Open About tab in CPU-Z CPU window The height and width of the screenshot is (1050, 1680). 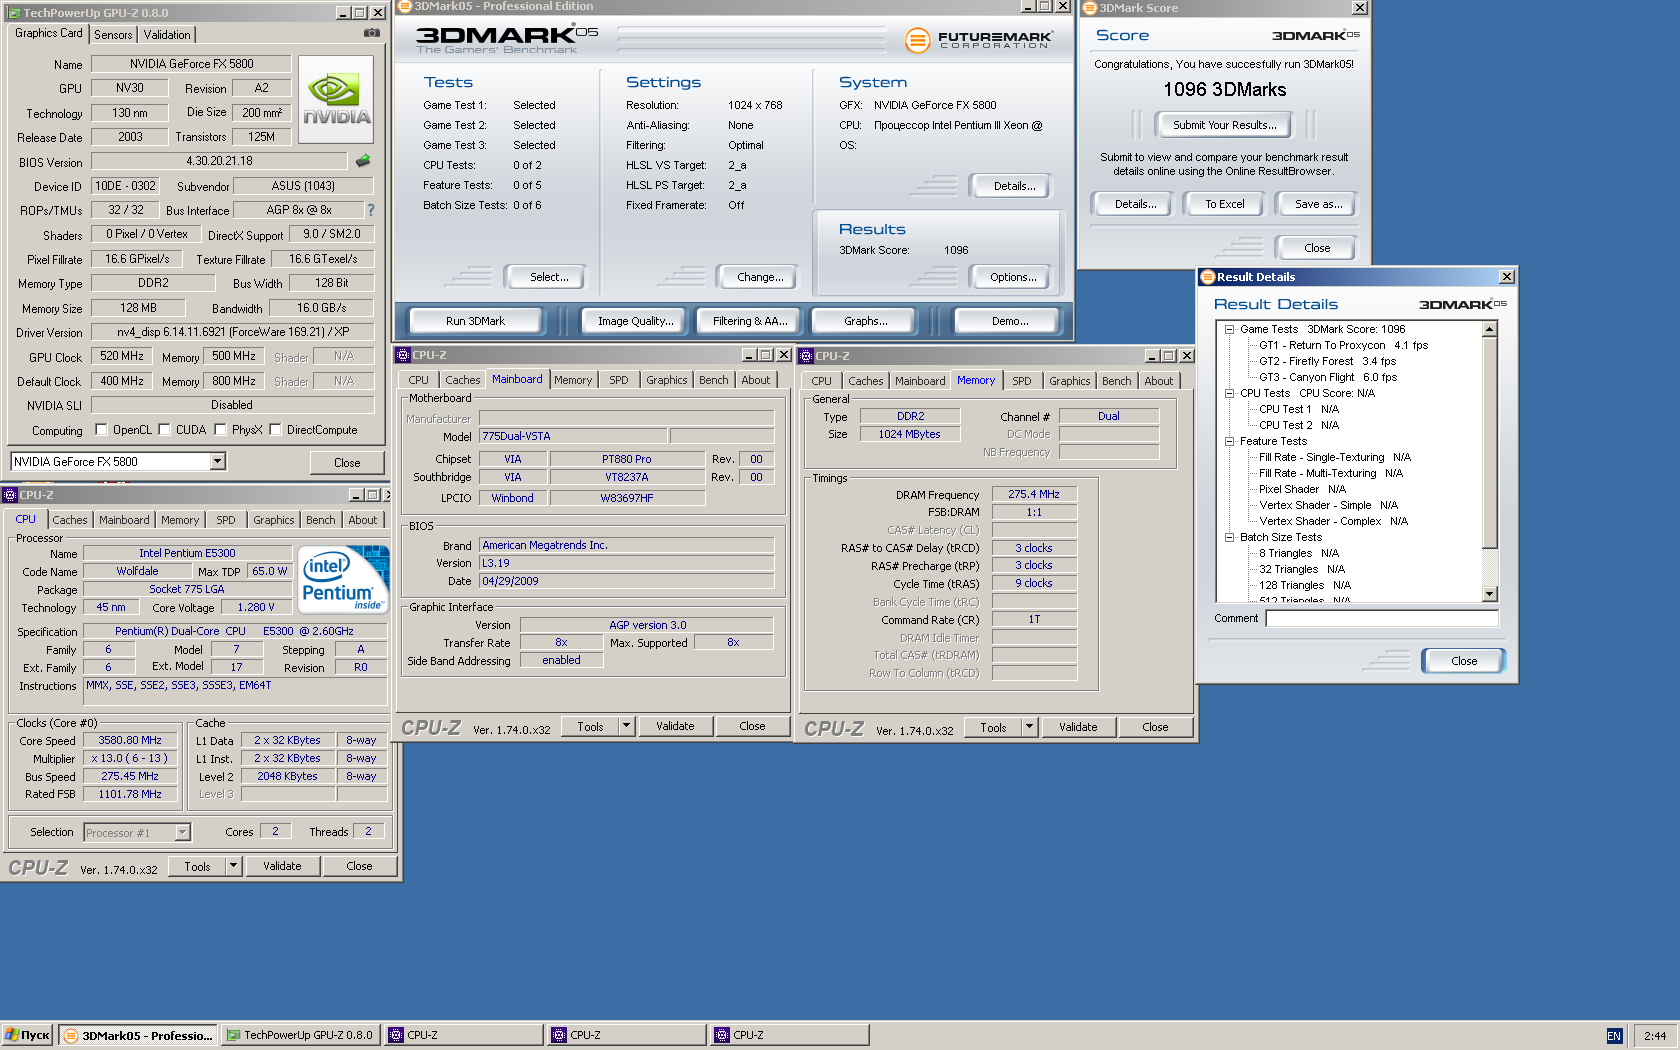363,520
